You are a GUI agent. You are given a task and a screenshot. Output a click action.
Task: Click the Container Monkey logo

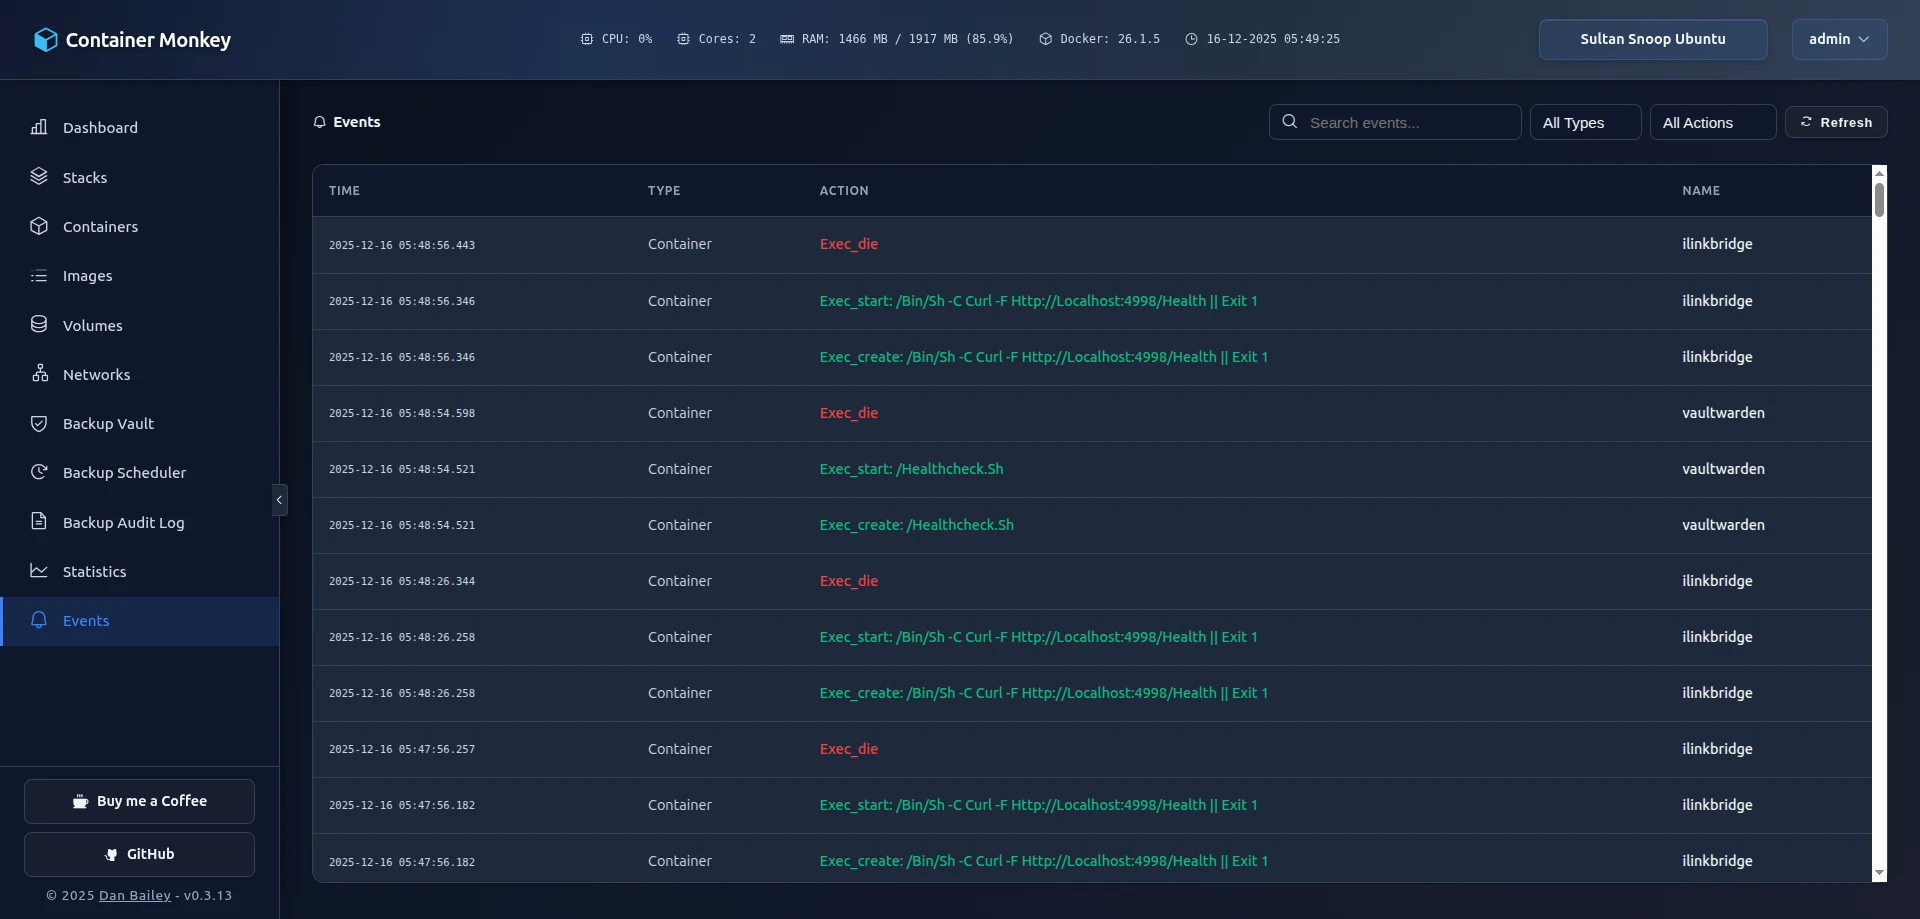[131, 39]
